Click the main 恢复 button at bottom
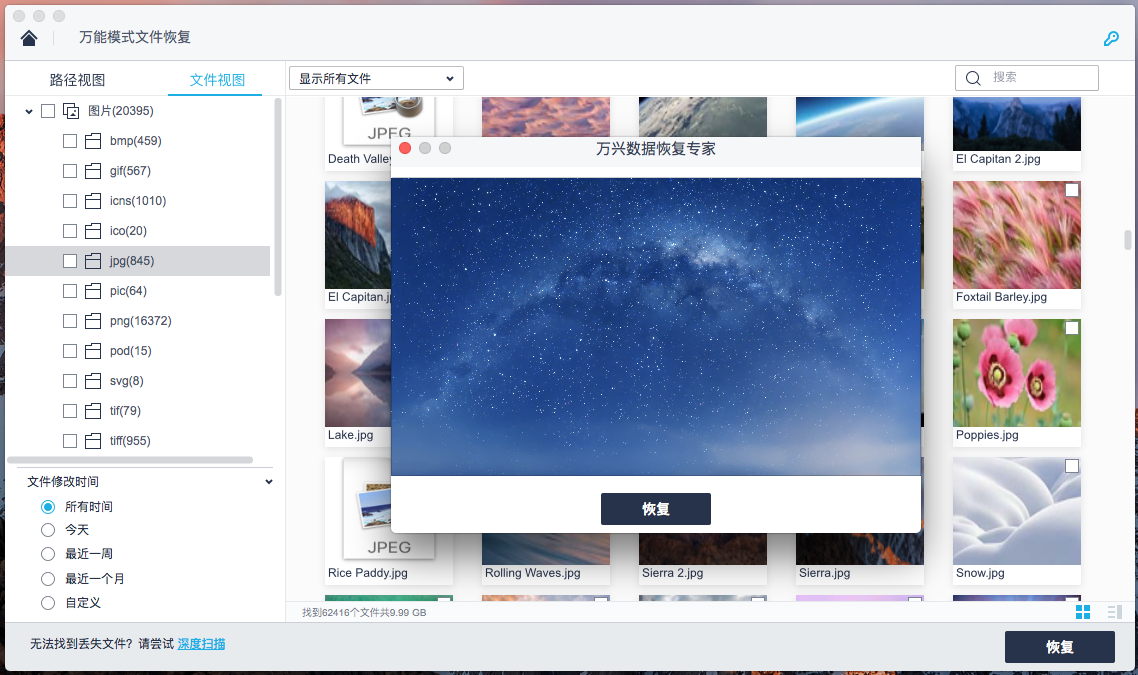The height and width of the screenshot is (675, 1138). (x=1060, y=647)
